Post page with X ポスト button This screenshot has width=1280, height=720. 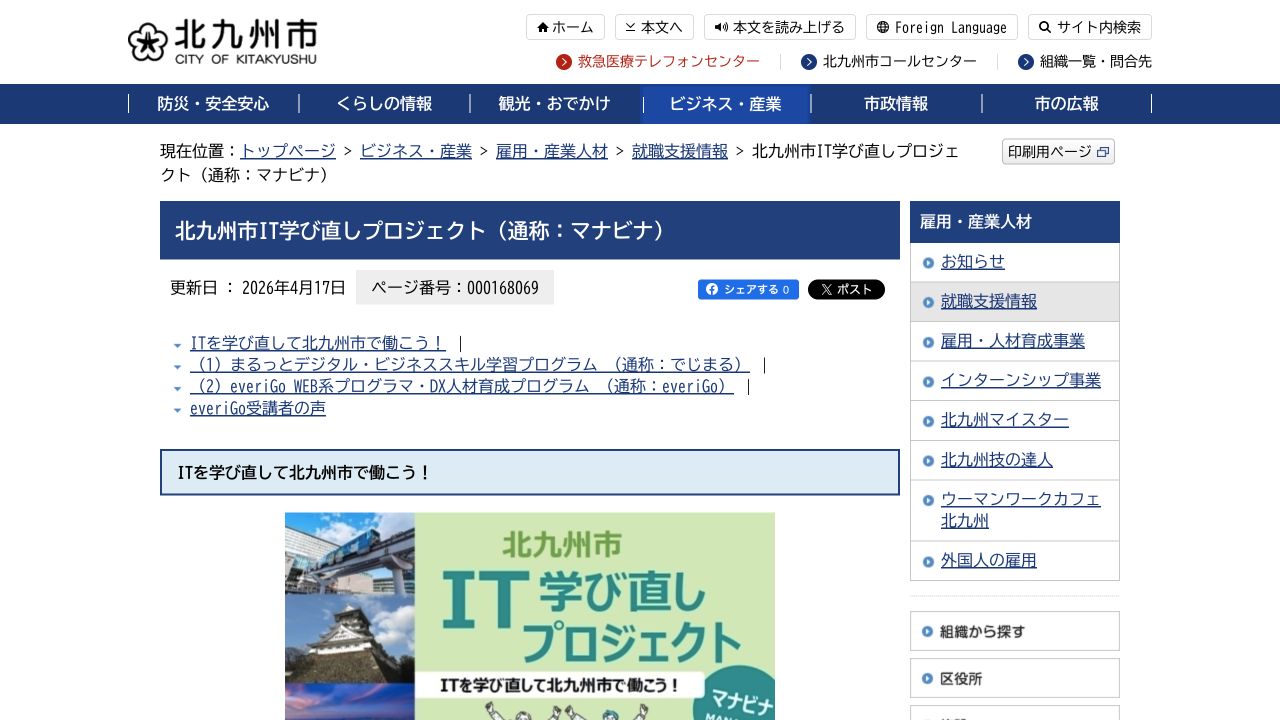coord(846,290)
